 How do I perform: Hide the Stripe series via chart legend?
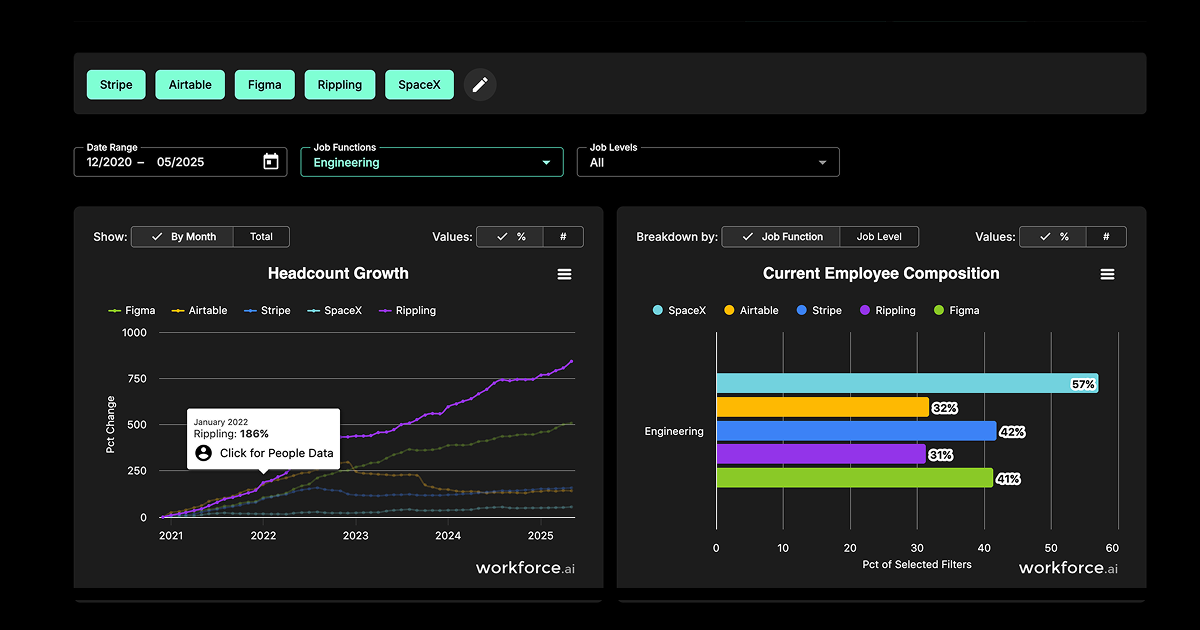pos(266,310)
